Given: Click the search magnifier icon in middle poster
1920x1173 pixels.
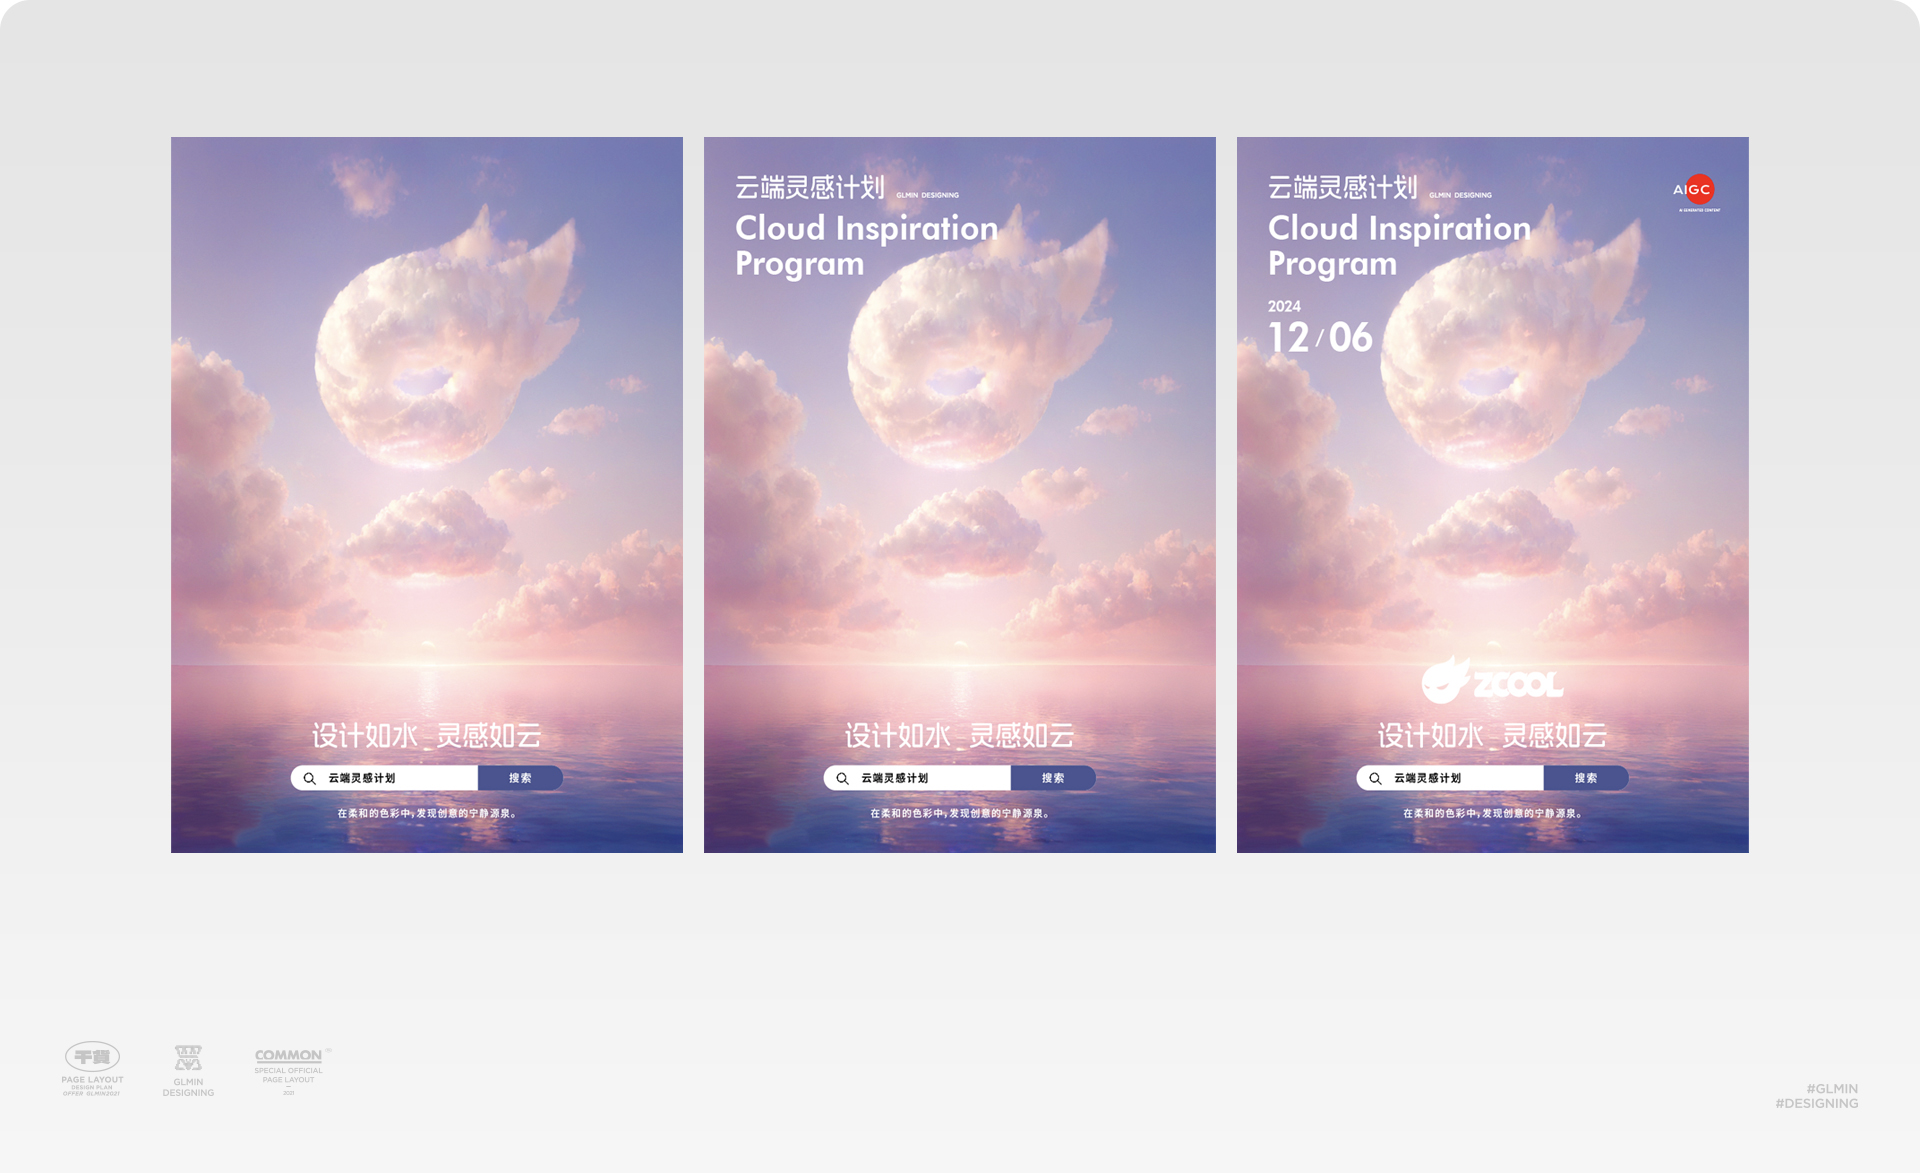Looking at the screenshot, I should pyautogui.click(x=843, y=778).
